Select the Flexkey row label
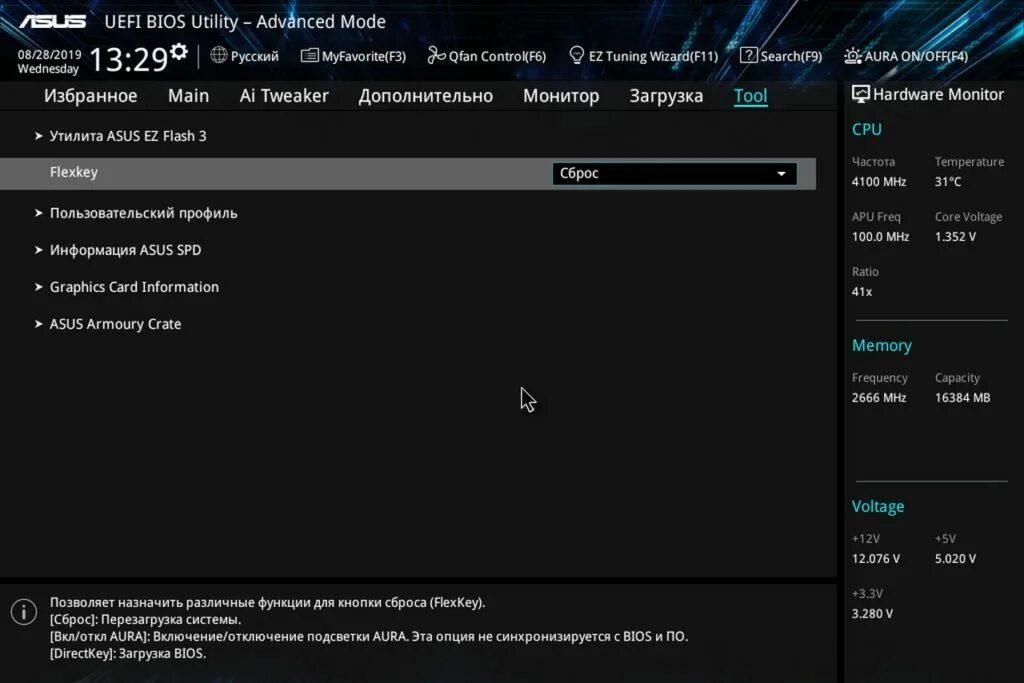This screenshot has height=683, width=1024. click(74, 172)
